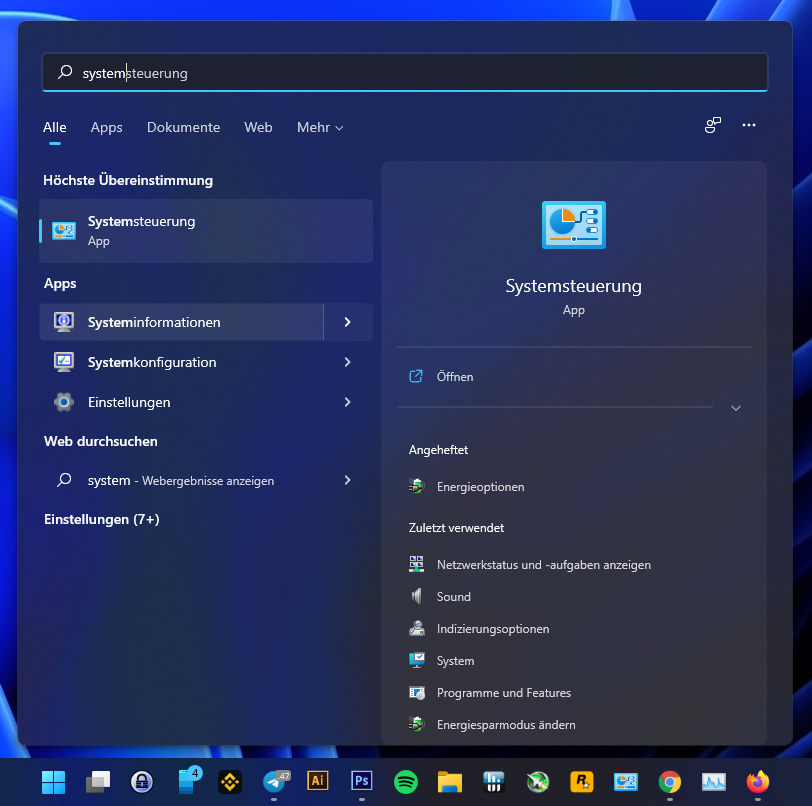Open Telegram on the taskbar
812x806 pixels.
click(274, 782)
